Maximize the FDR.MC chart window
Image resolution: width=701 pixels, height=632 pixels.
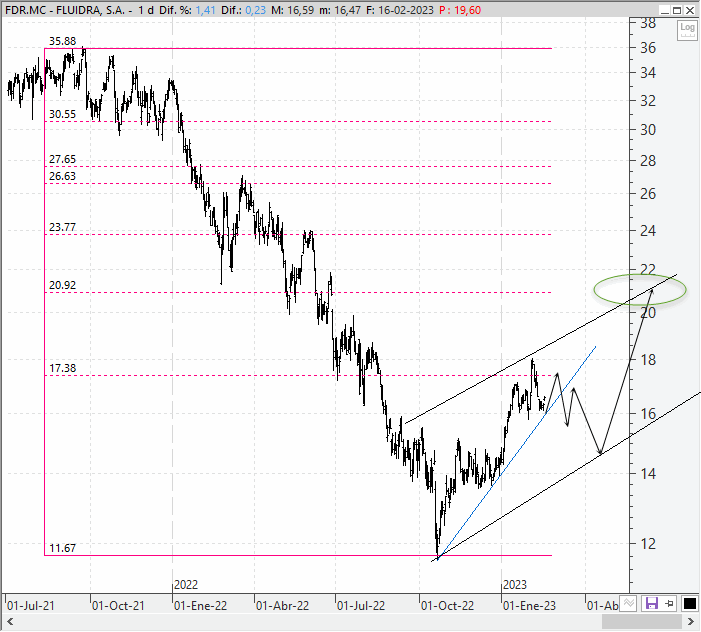pyautogui.click(x=677, y=10)
